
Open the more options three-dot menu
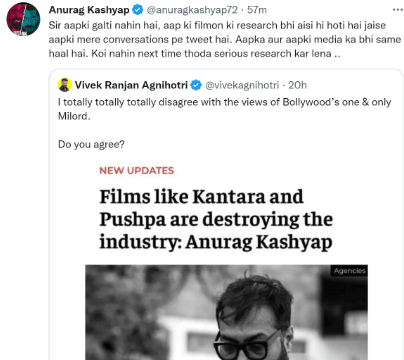pos(397,10)
